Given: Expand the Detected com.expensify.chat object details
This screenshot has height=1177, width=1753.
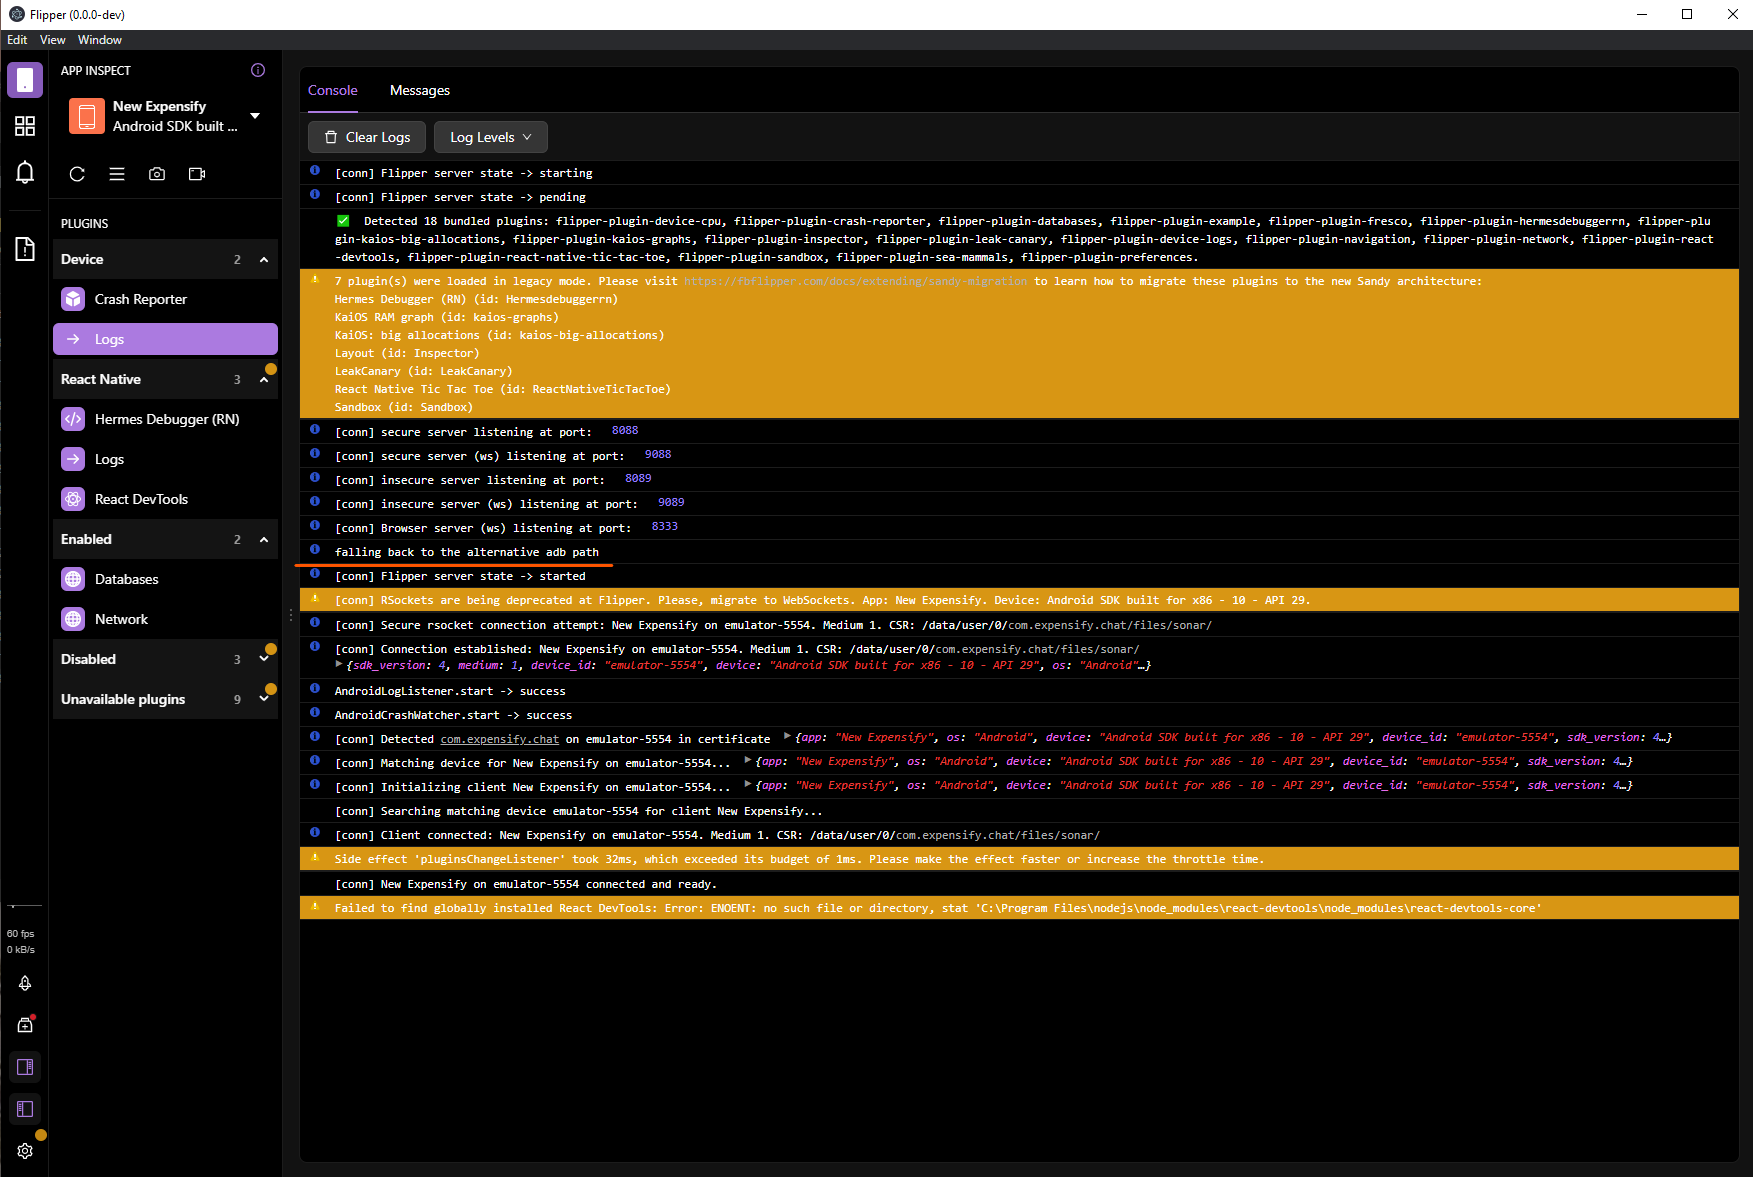Looking at the screenshot, I should (x=787, y=737).
